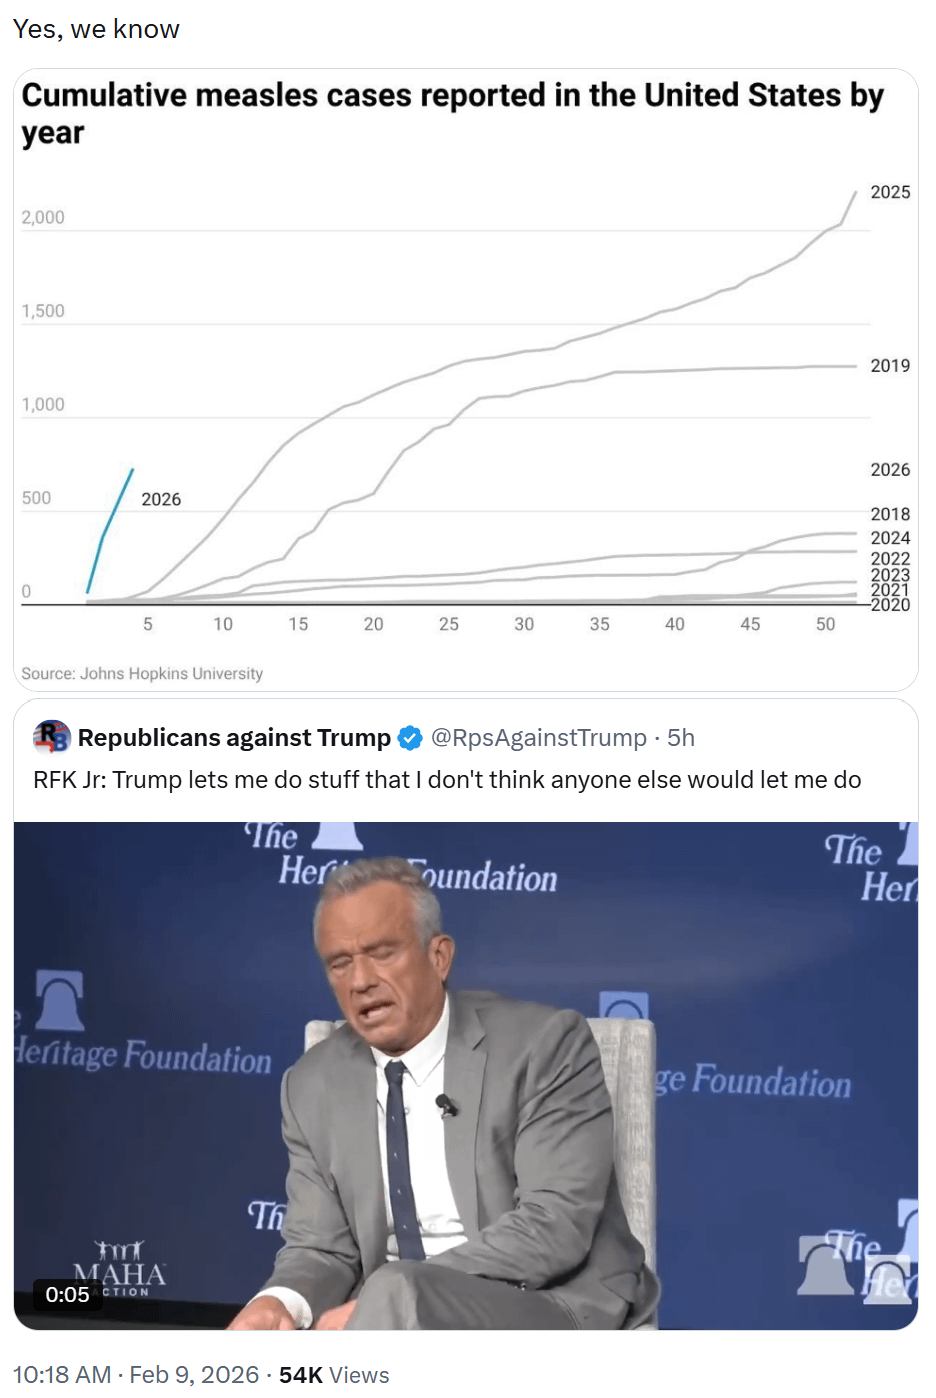Click the "Yes, we know" post text

coord(96,29)
